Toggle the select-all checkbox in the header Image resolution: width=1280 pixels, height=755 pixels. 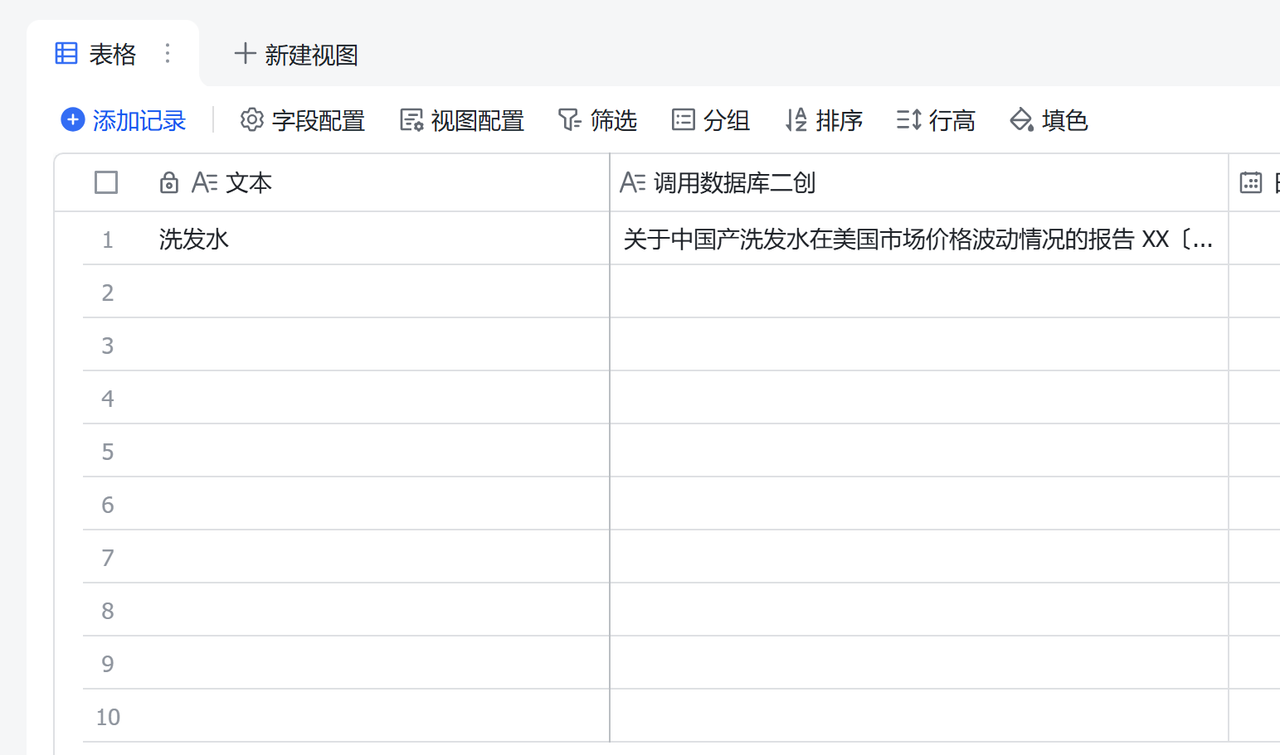pos(105,182)
